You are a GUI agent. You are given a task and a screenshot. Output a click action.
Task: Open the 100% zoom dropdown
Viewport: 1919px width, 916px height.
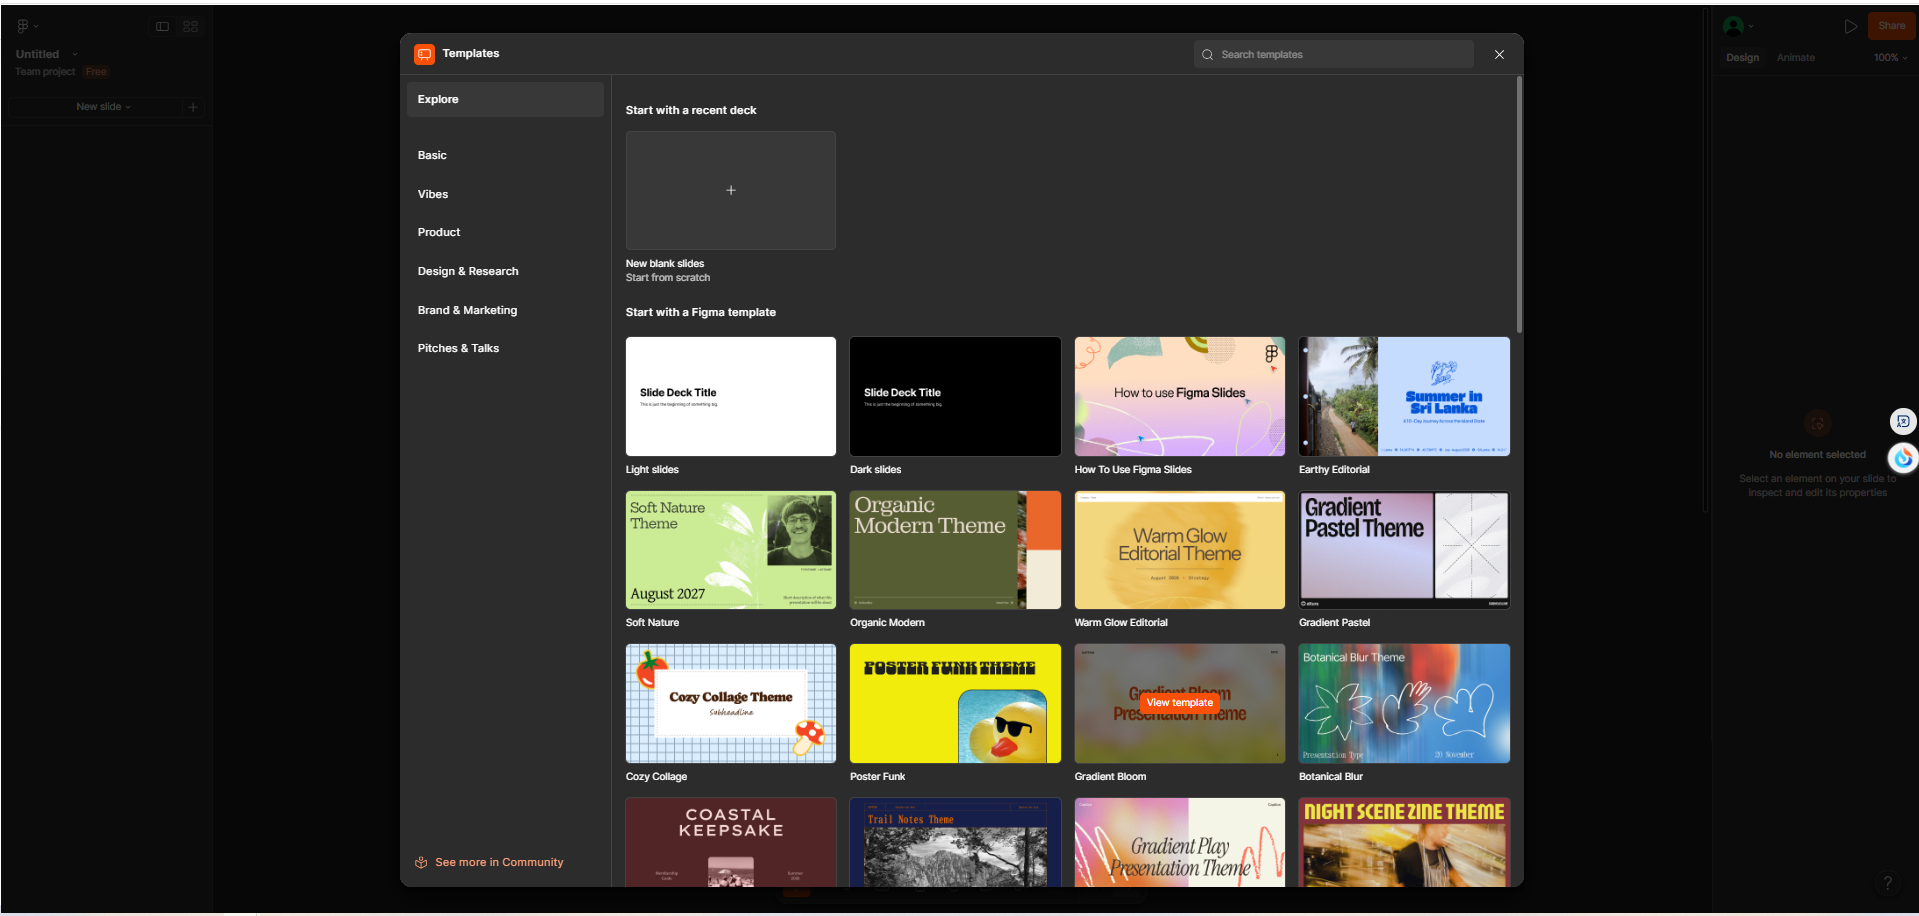click(1890, 58)
